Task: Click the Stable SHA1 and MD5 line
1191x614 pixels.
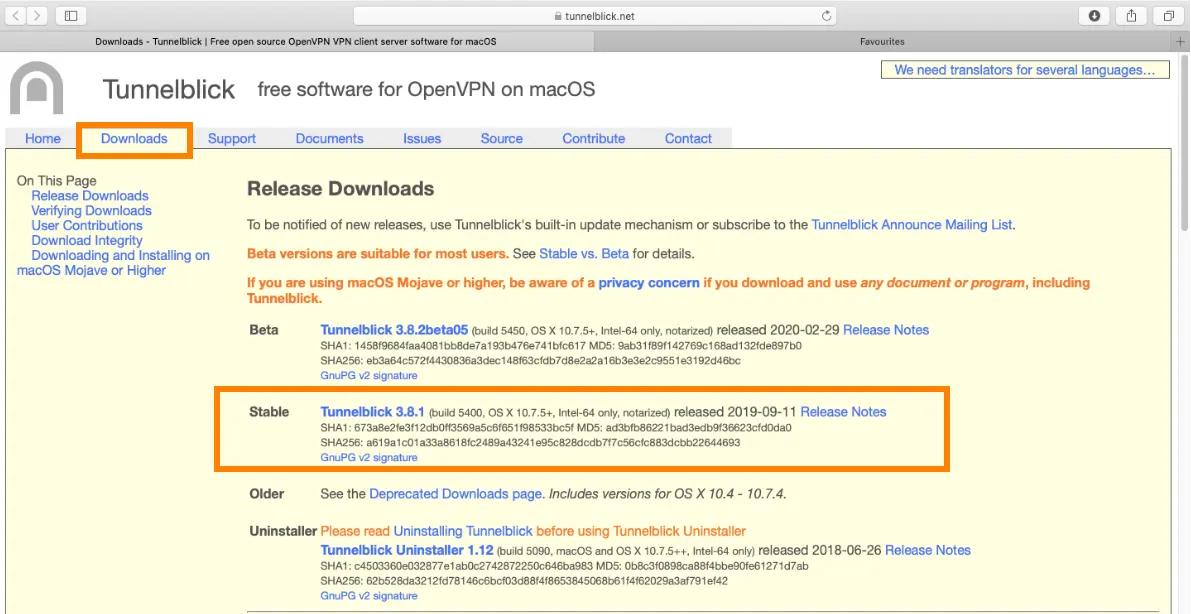Action: (x=556, y=427)
